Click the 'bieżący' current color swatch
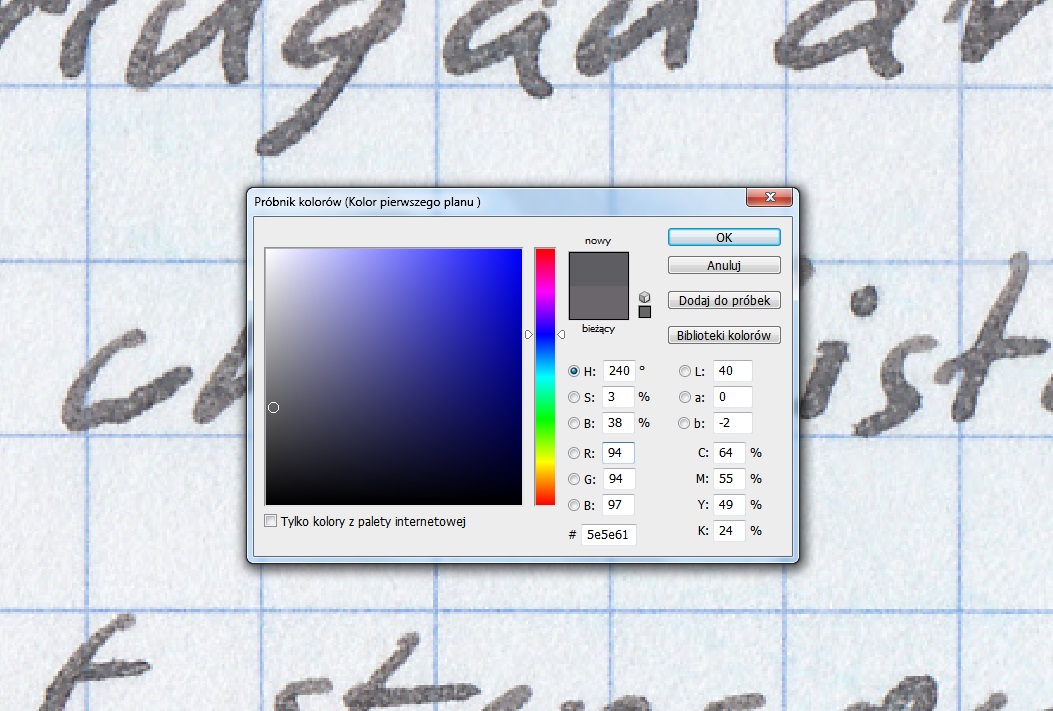 point(598,303)
